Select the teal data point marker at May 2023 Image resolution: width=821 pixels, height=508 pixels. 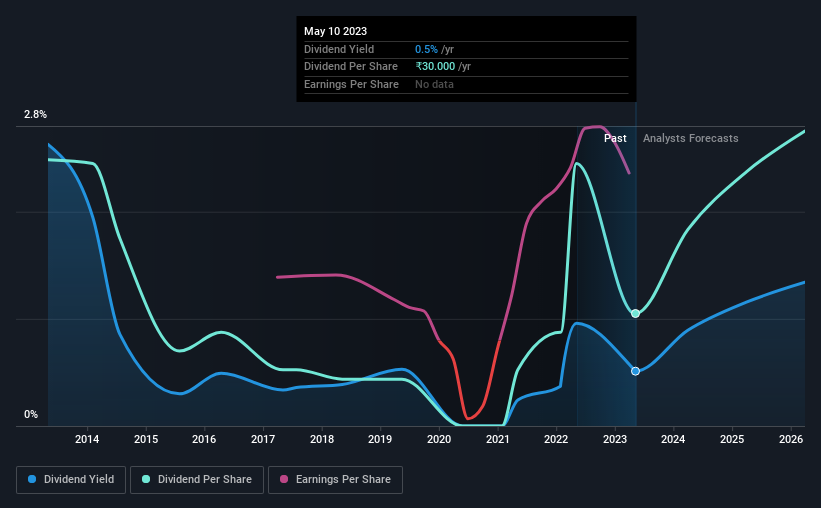click(x=635, y=314)
